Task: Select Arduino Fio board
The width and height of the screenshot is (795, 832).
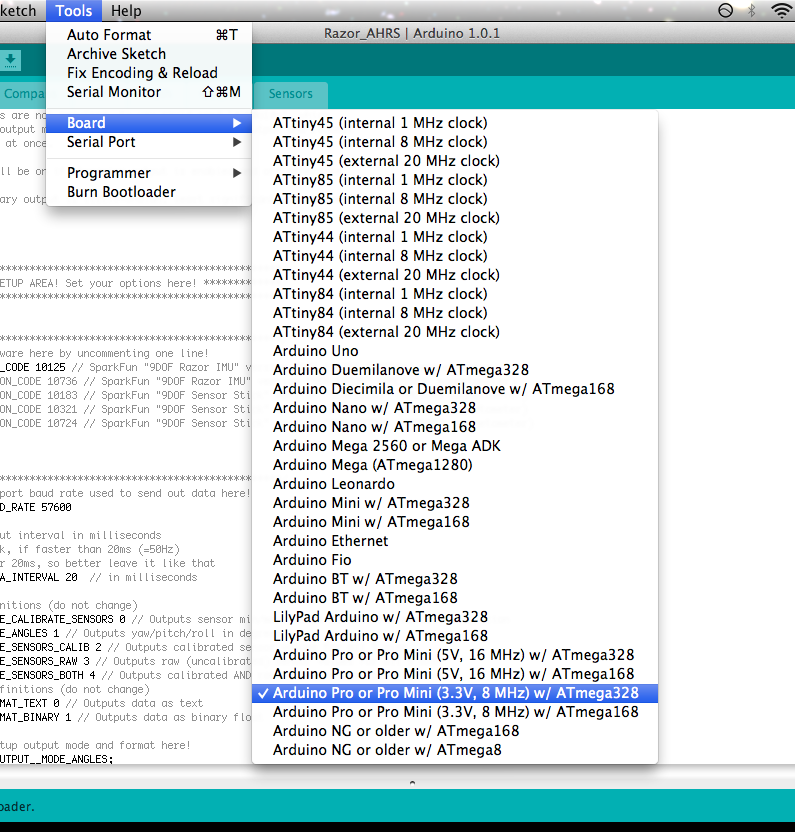Action: [x=455, y=560]
